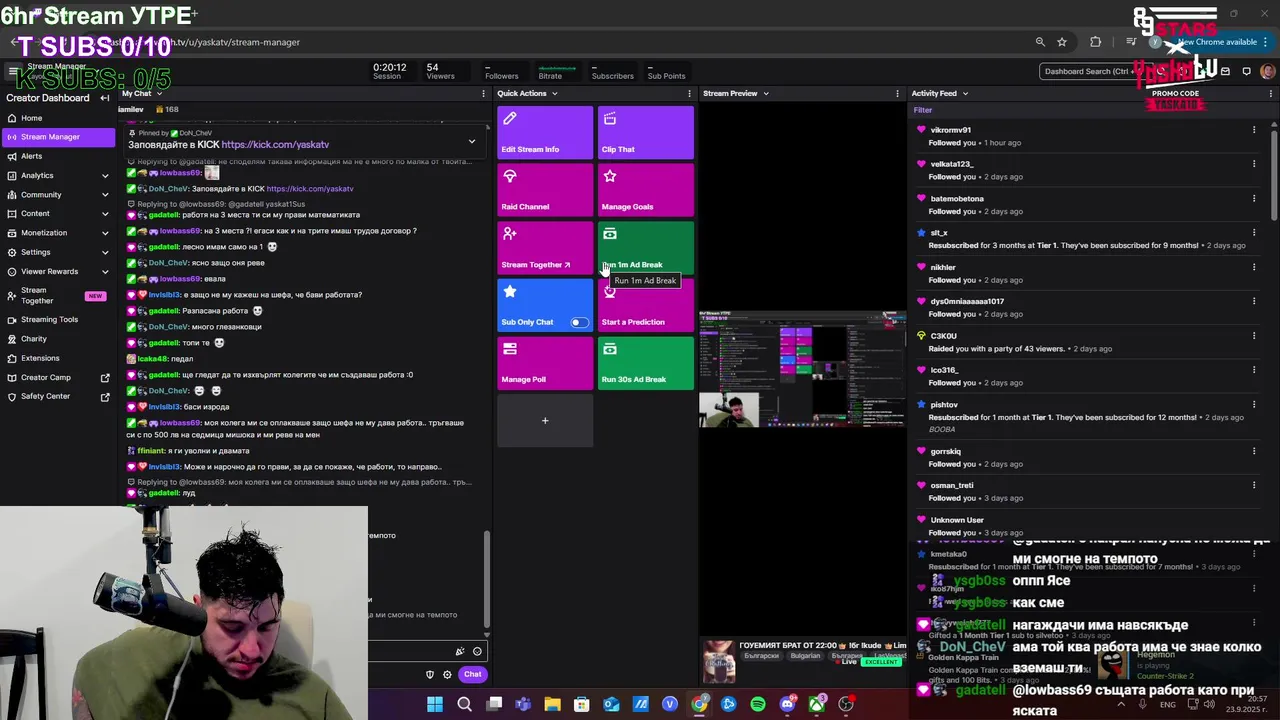Run the 30s Ad Break

[x=646, y=363]
